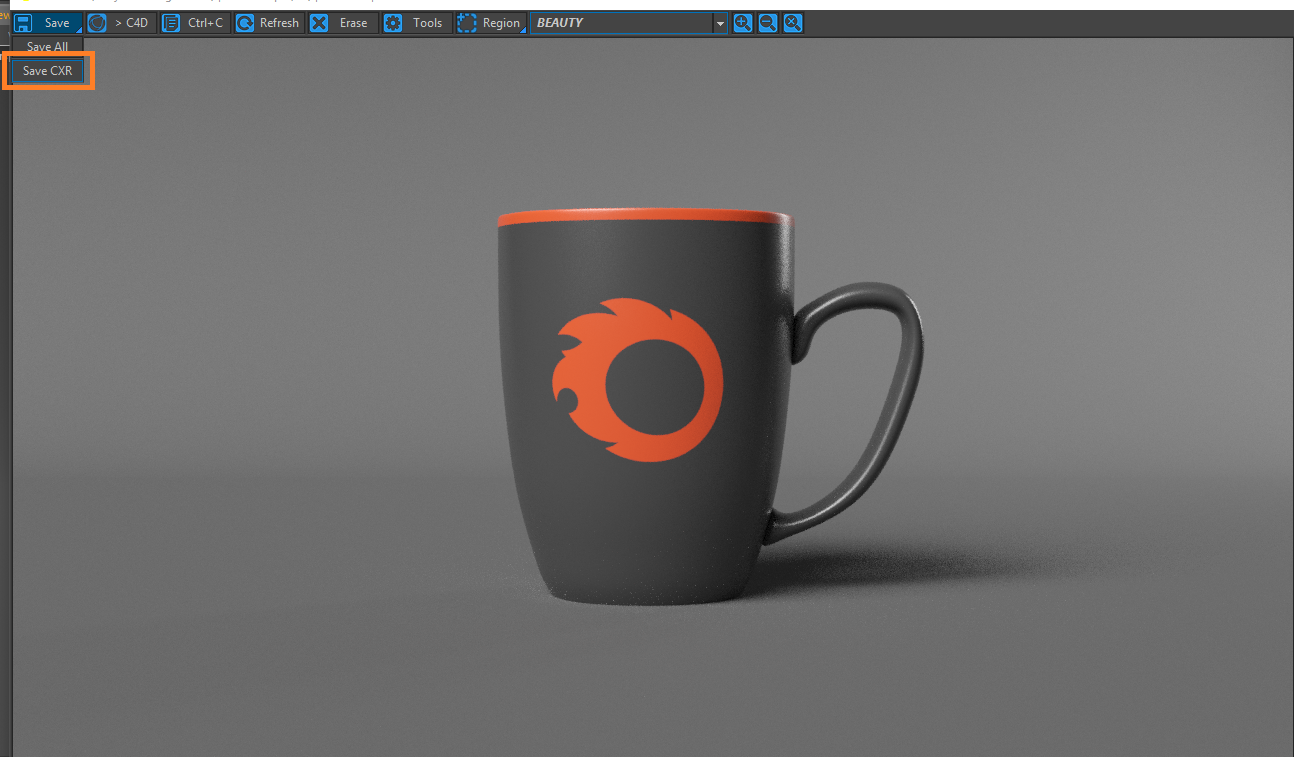This screenshot has height=757, width=1294.
Task: Choose Save CXR from the save menu
Action: click(47, 71)
